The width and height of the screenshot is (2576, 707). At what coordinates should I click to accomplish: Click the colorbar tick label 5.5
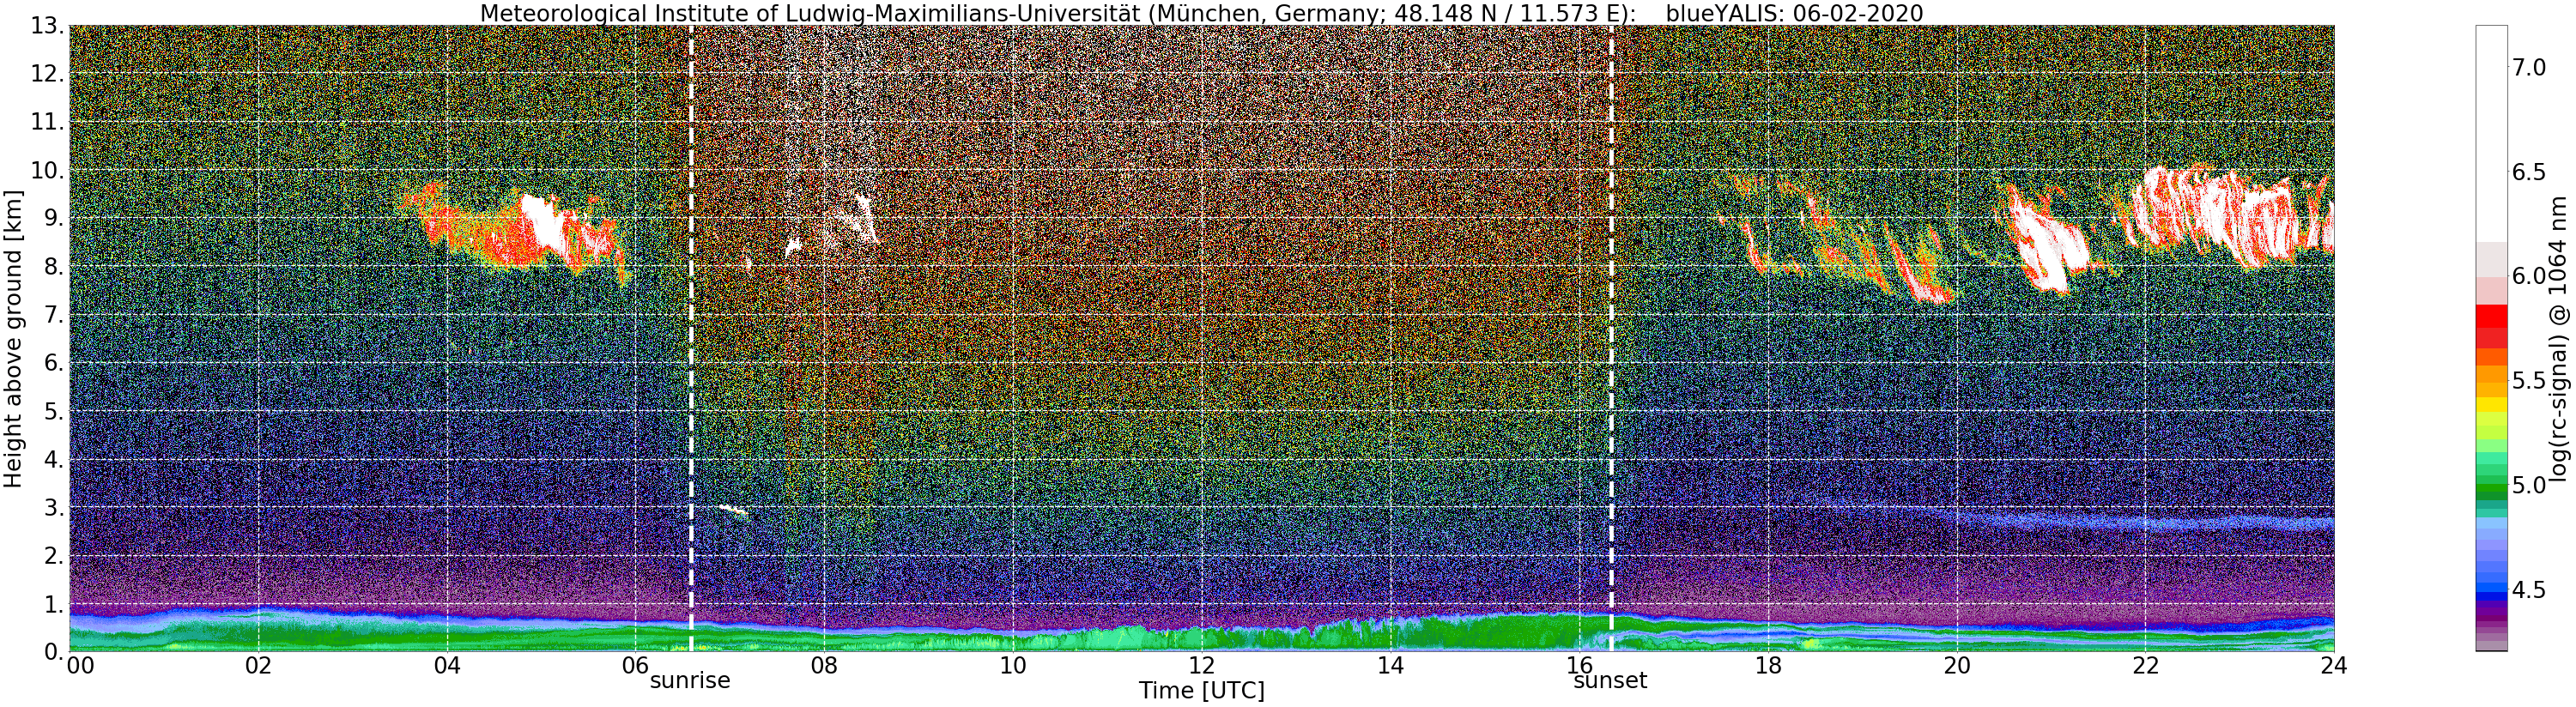click(2529, 381)
